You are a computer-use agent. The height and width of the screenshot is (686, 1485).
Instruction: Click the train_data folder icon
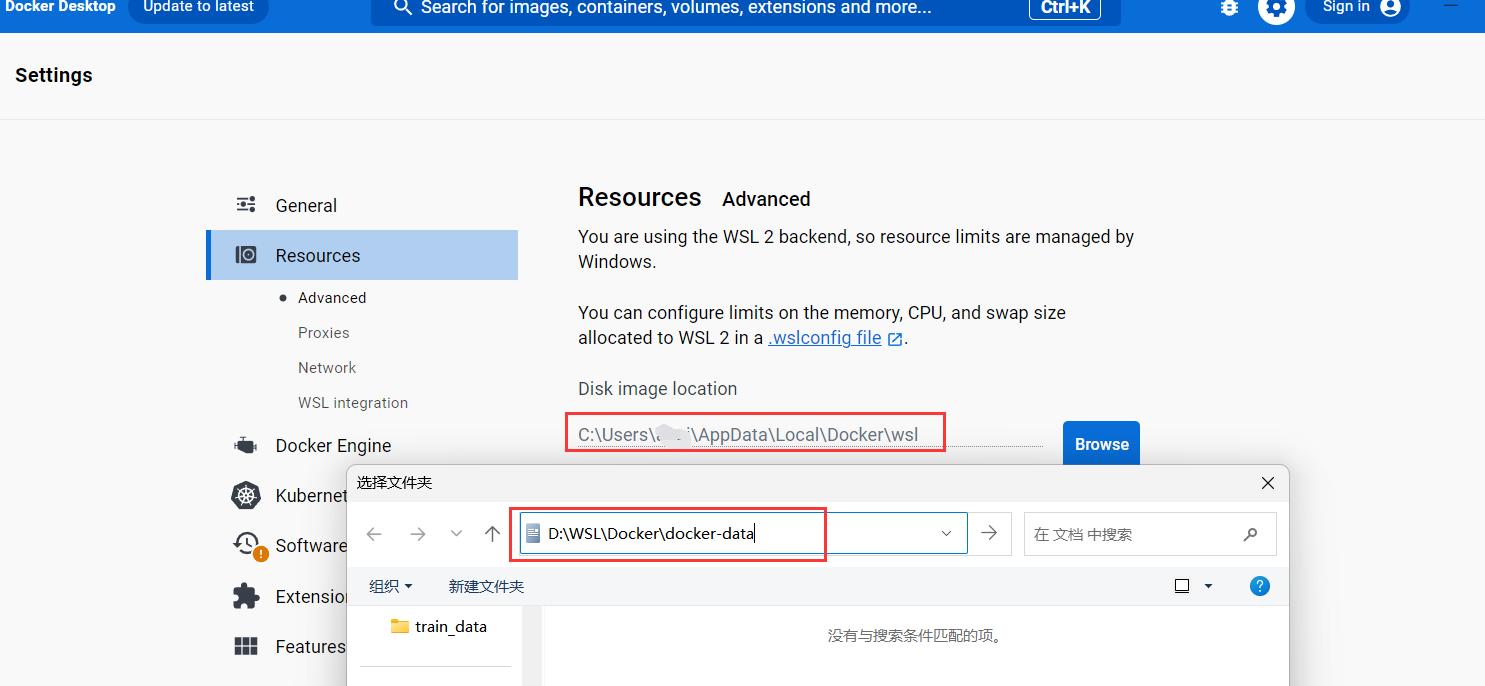[400, 626]
